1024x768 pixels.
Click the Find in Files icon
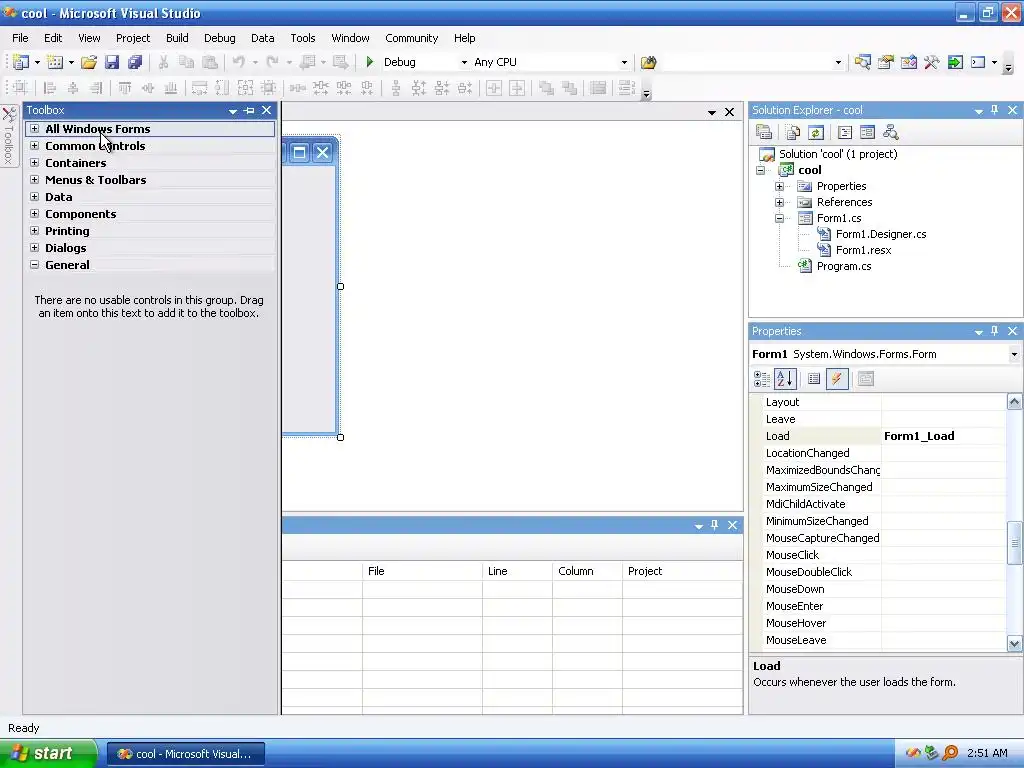[x=648, y=62]
